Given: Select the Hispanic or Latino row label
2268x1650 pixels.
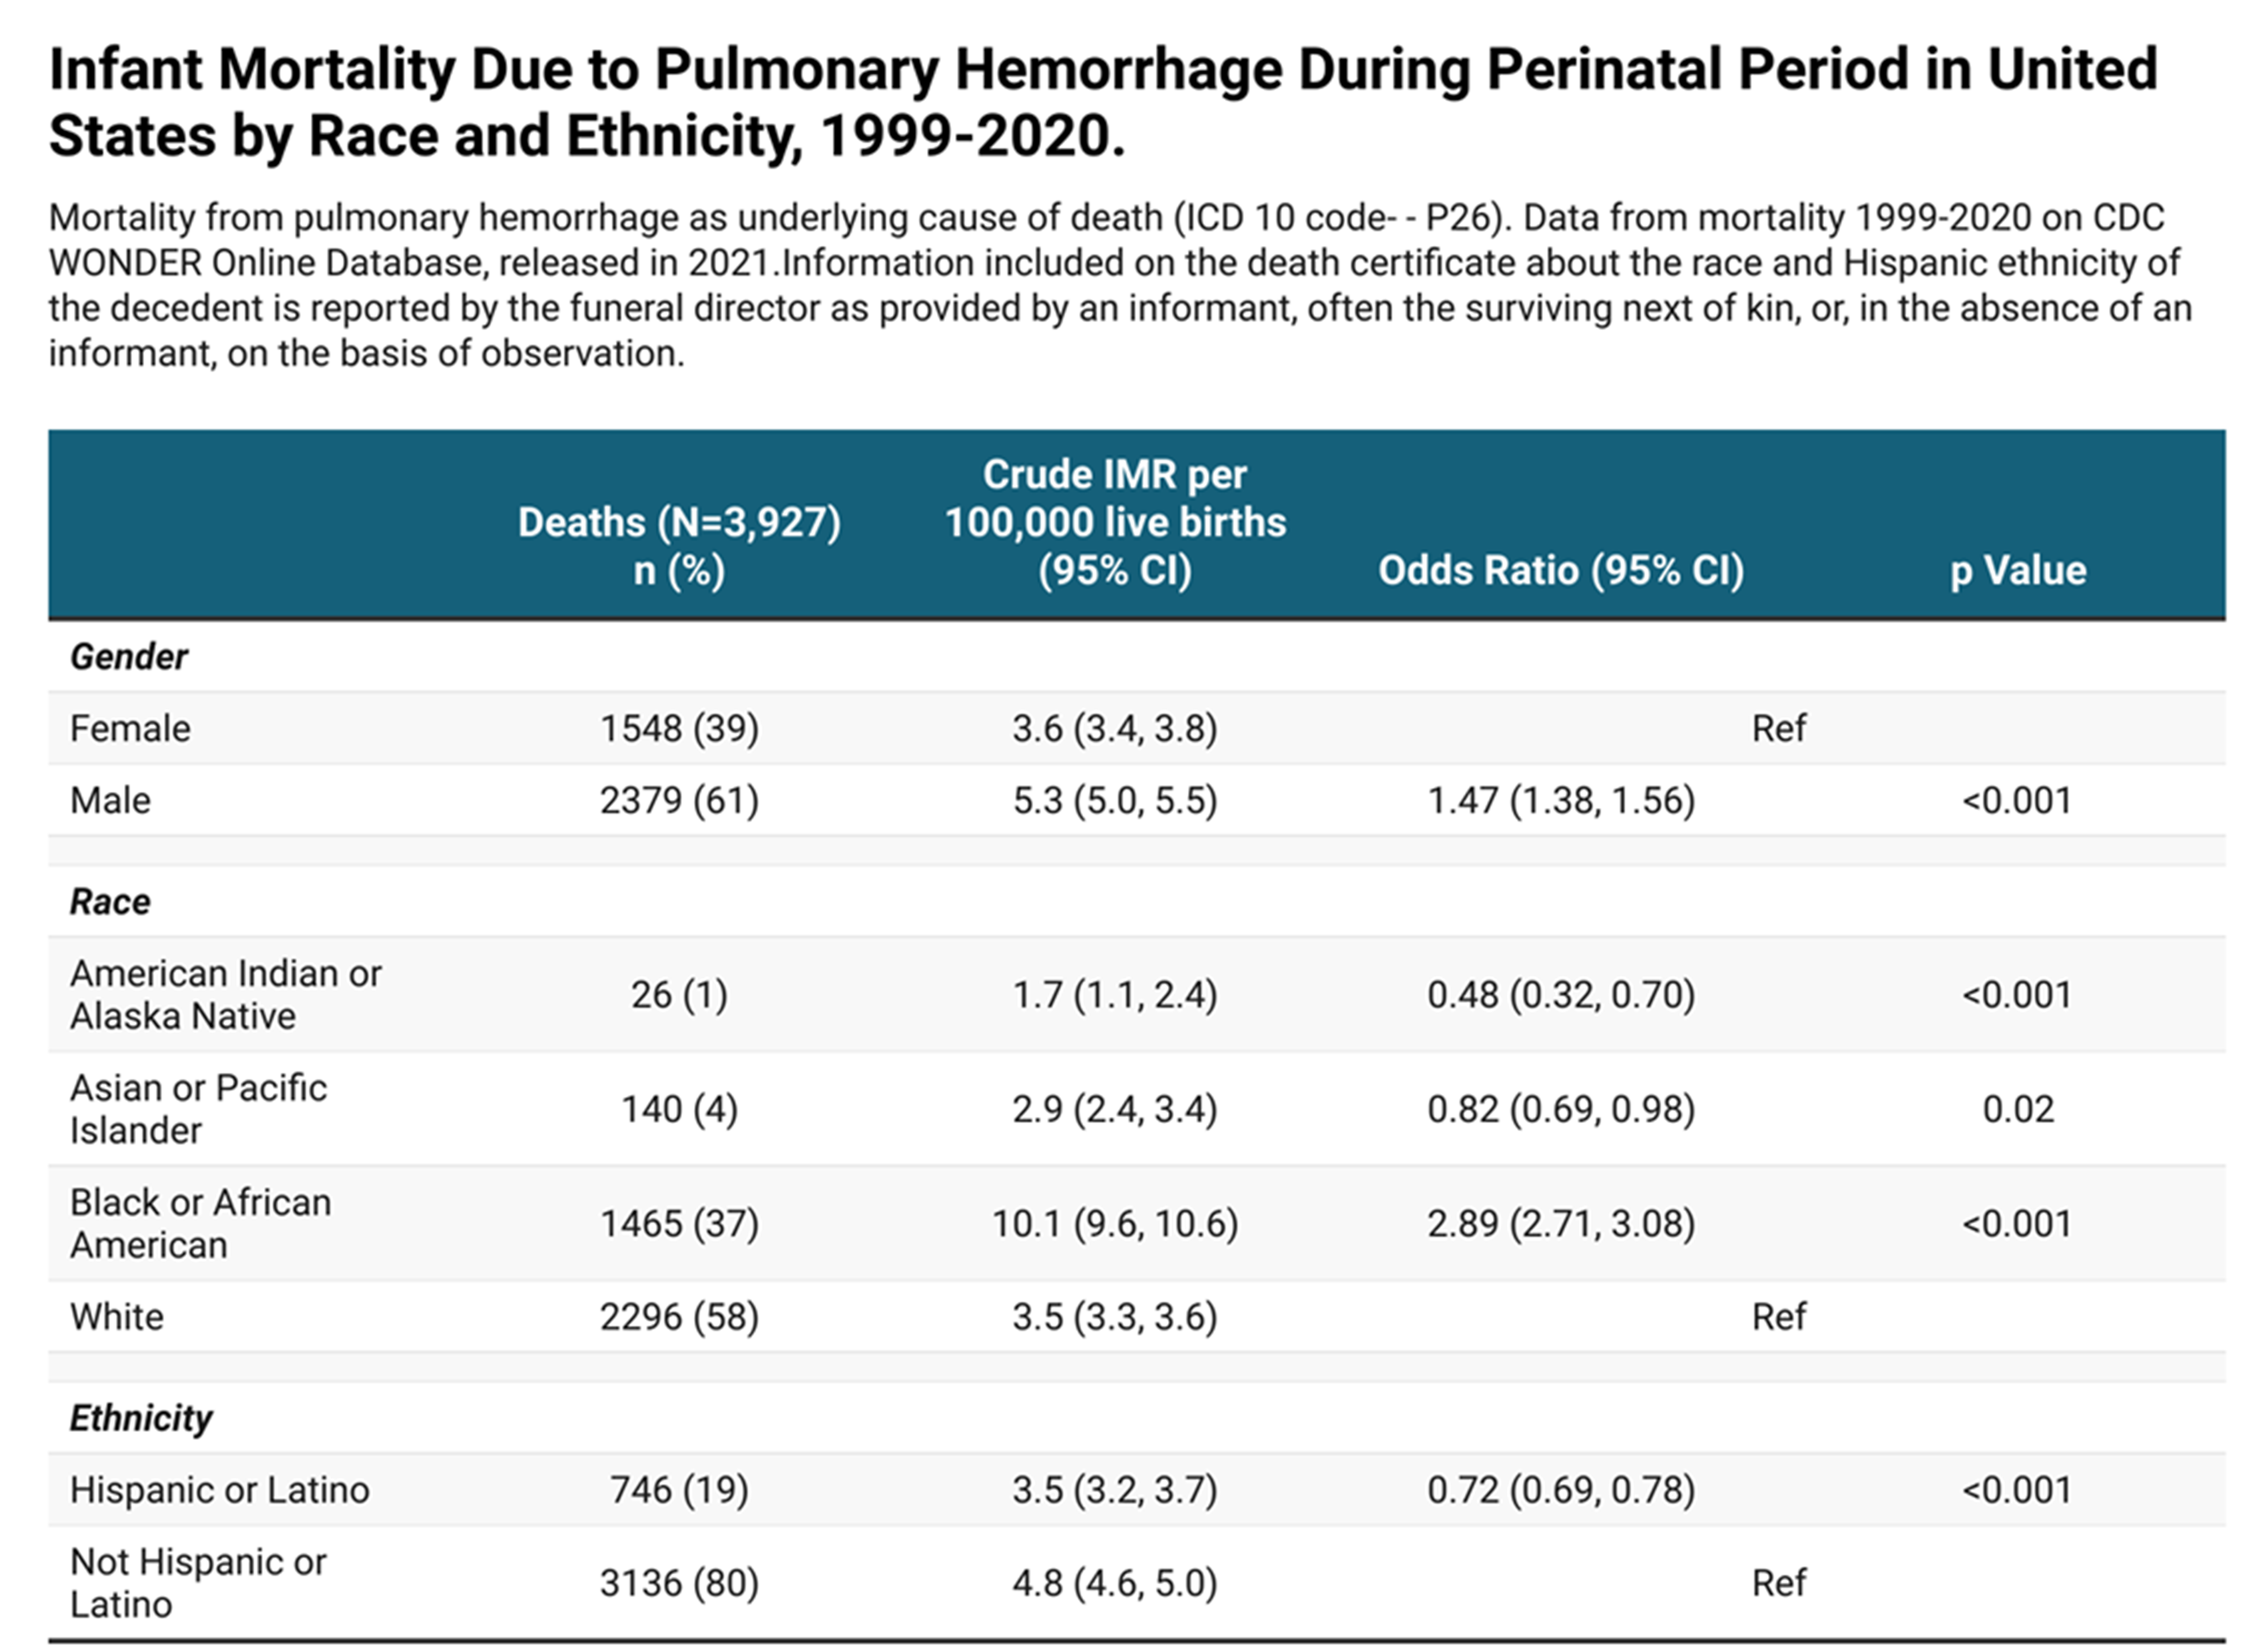Looking at the screenshot, I should (x=219, y=1490).
